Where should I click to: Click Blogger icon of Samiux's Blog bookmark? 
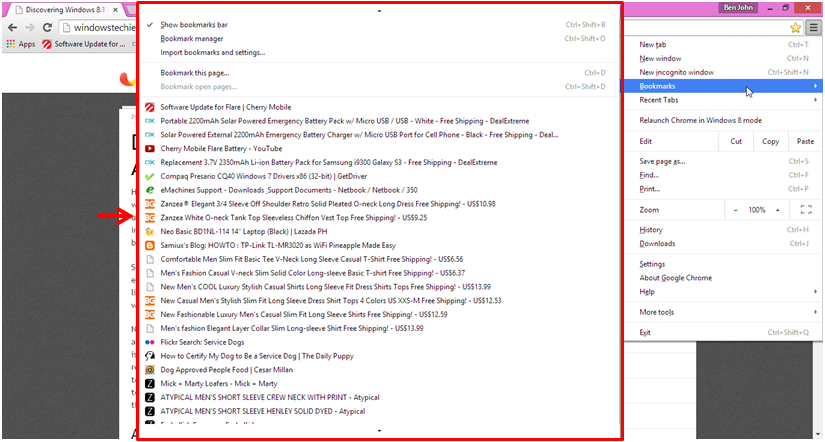tap(150, 245)
